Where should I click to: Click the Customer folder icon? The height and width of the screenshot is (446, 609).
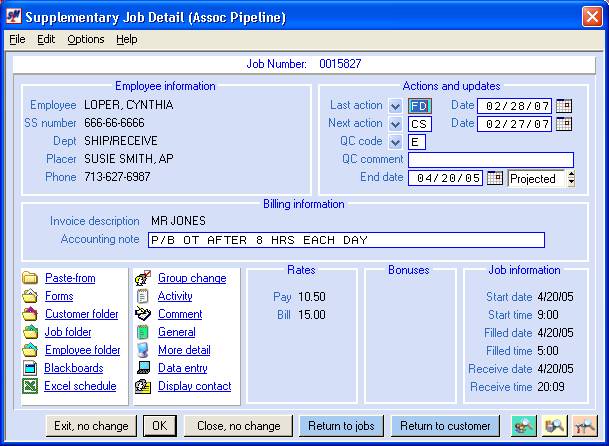point(30,314)
